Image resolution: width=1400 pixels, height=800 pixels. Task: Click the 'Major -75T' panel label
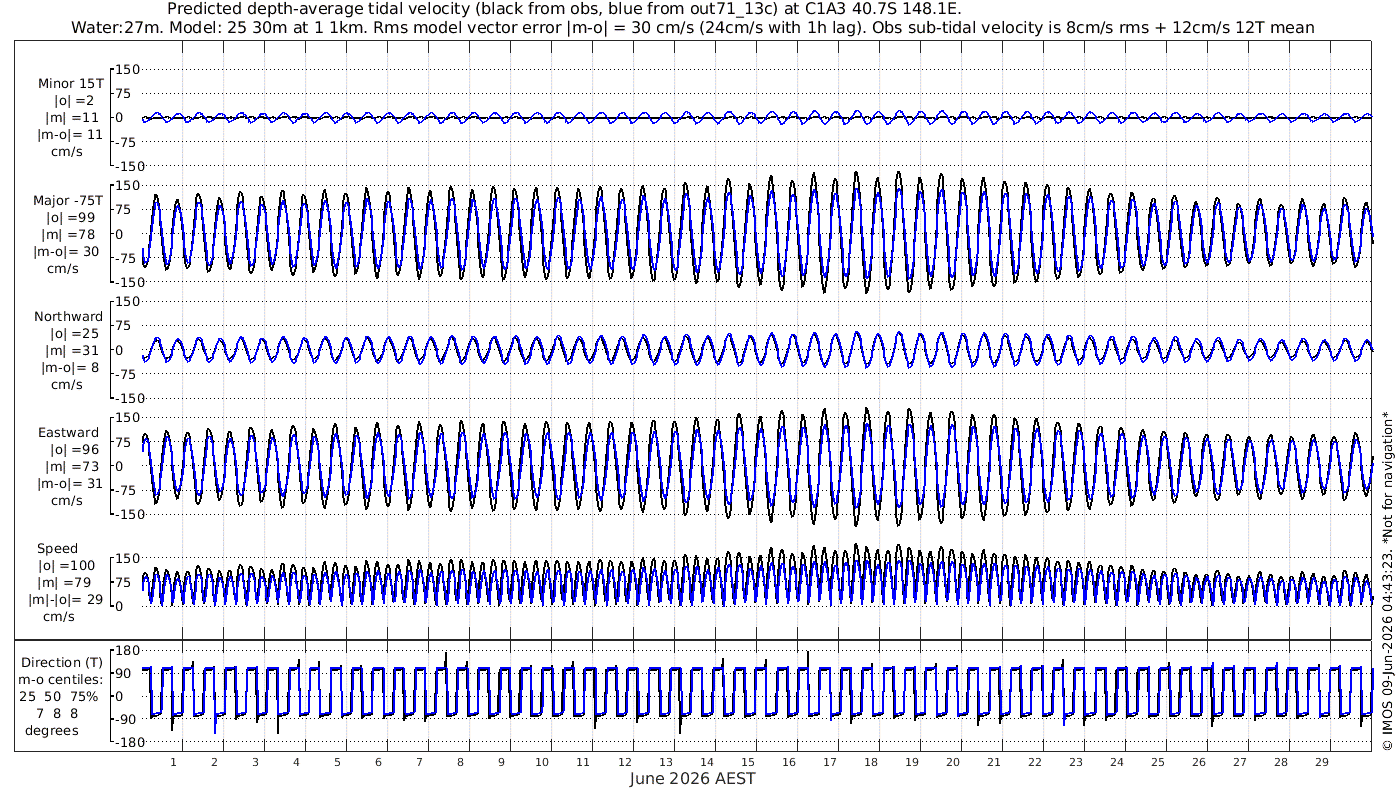click(x=68, y=201)
